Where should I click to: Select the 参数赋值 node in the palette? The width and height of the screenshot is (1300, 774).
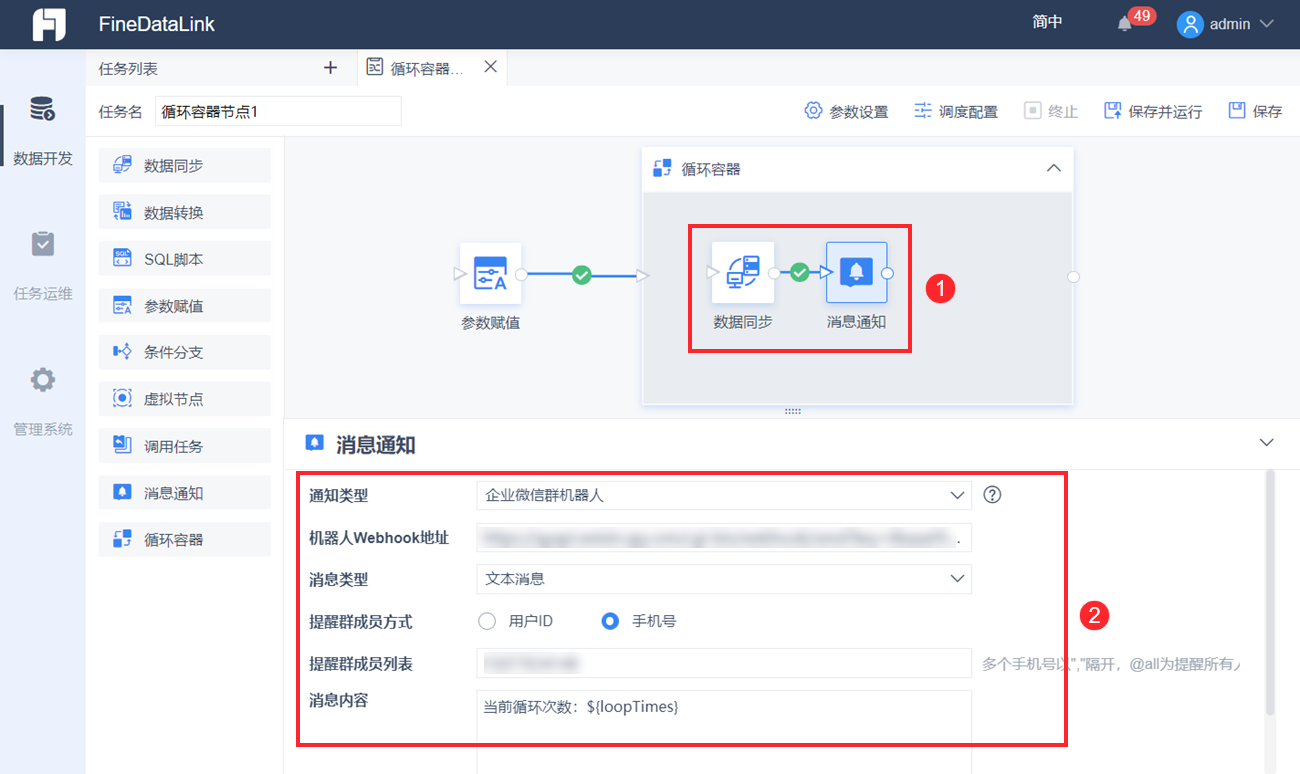point(185,306)
